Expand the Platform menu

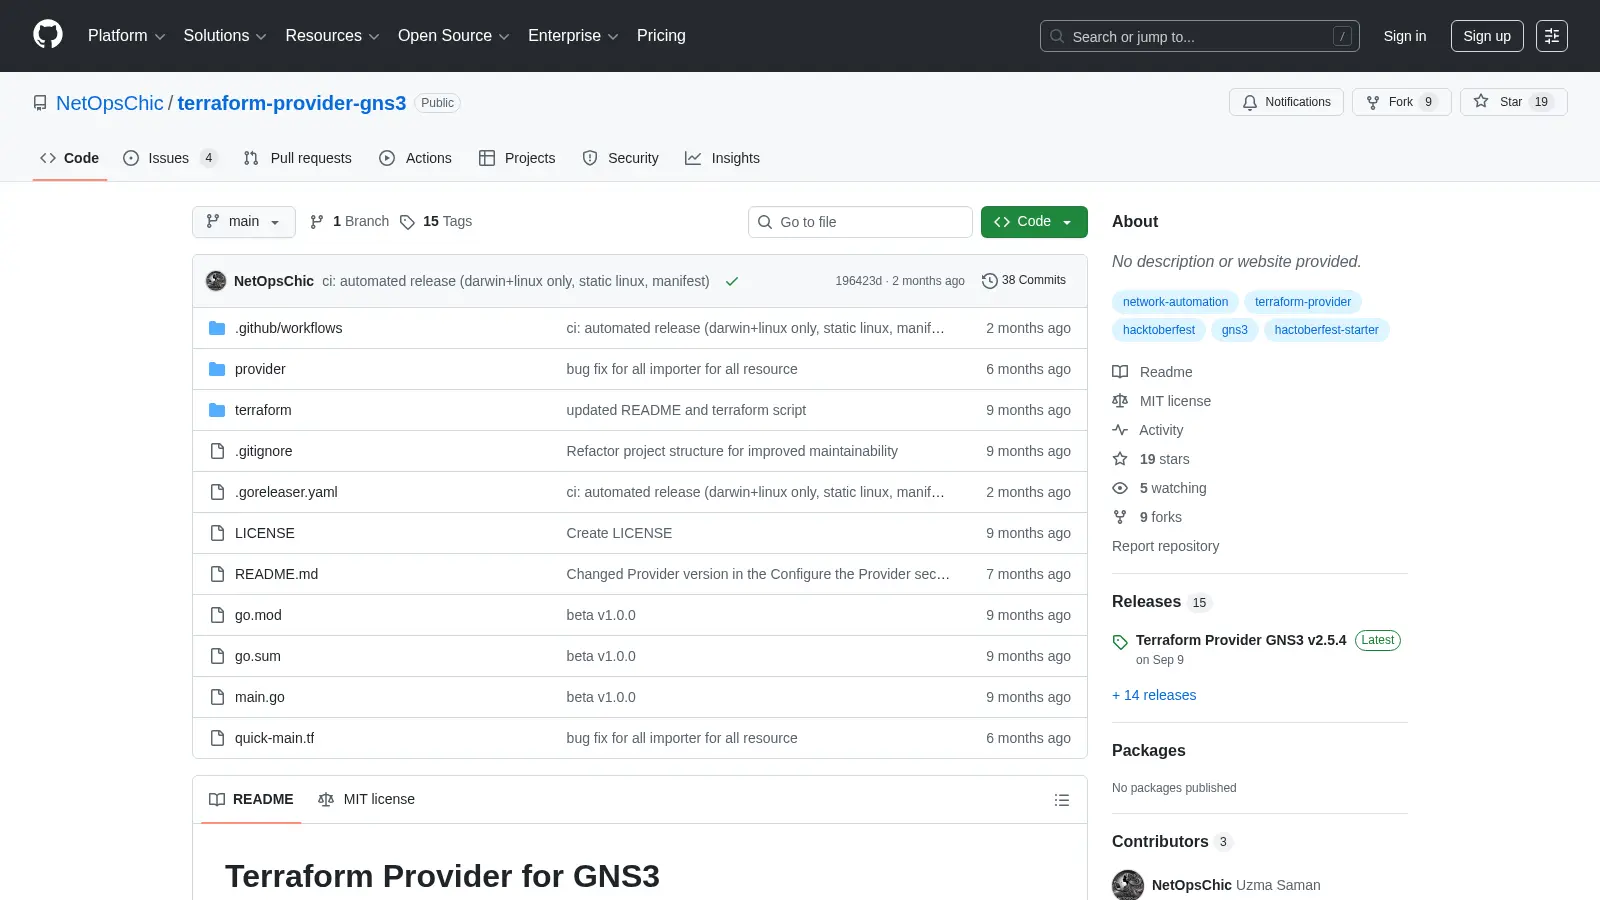tap(126, 36)
